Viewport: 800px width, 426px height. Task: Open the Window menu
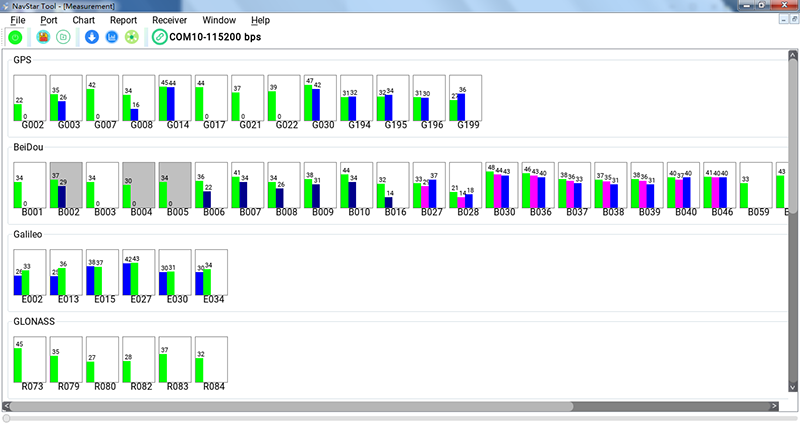(219, 20)
